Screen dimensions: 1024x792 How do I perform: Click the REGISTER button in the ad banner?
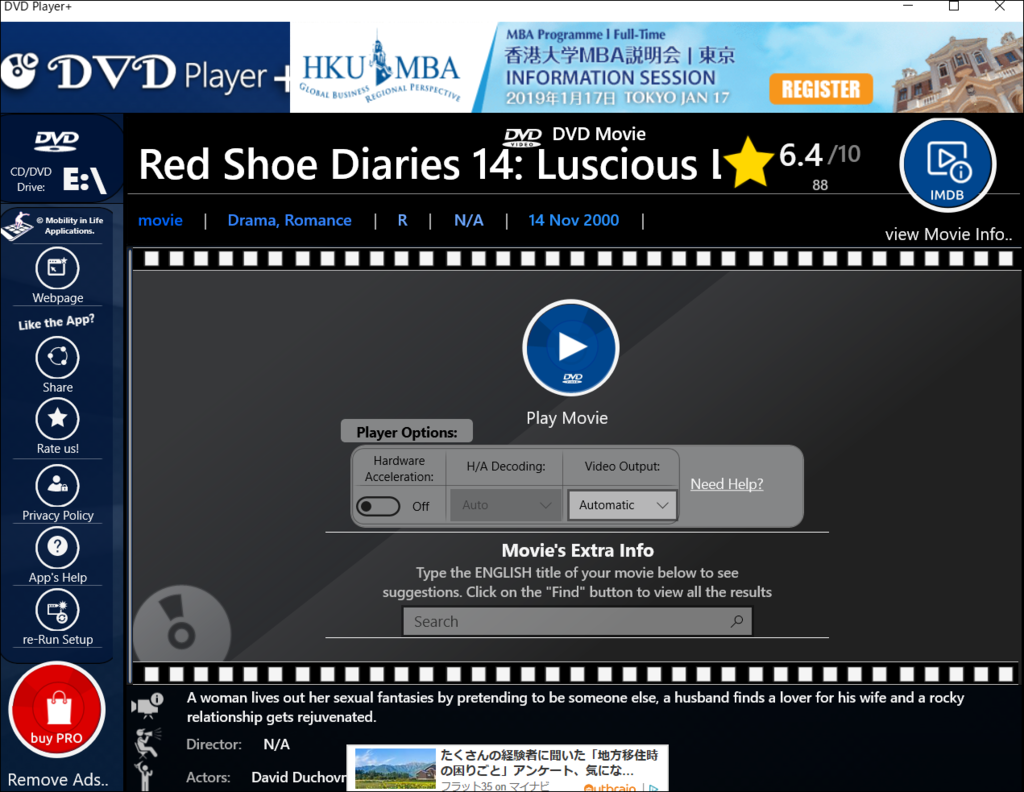821,89
